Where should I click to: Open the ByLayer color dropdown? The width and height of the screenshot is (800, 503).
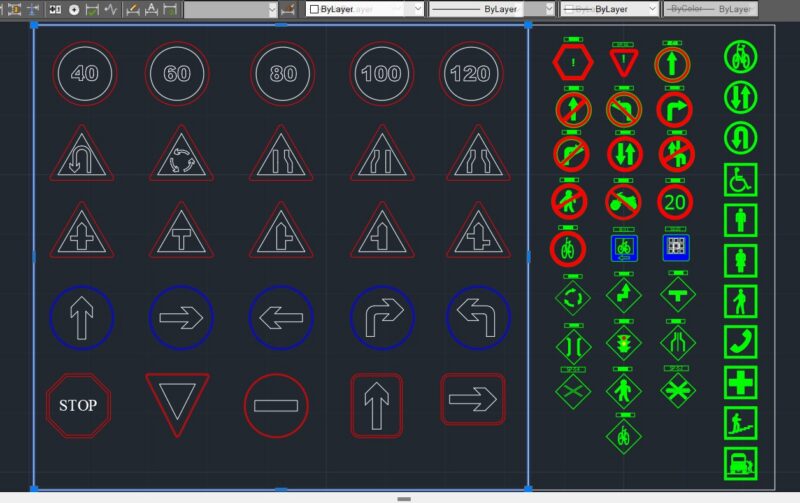[x=365, y=9]
